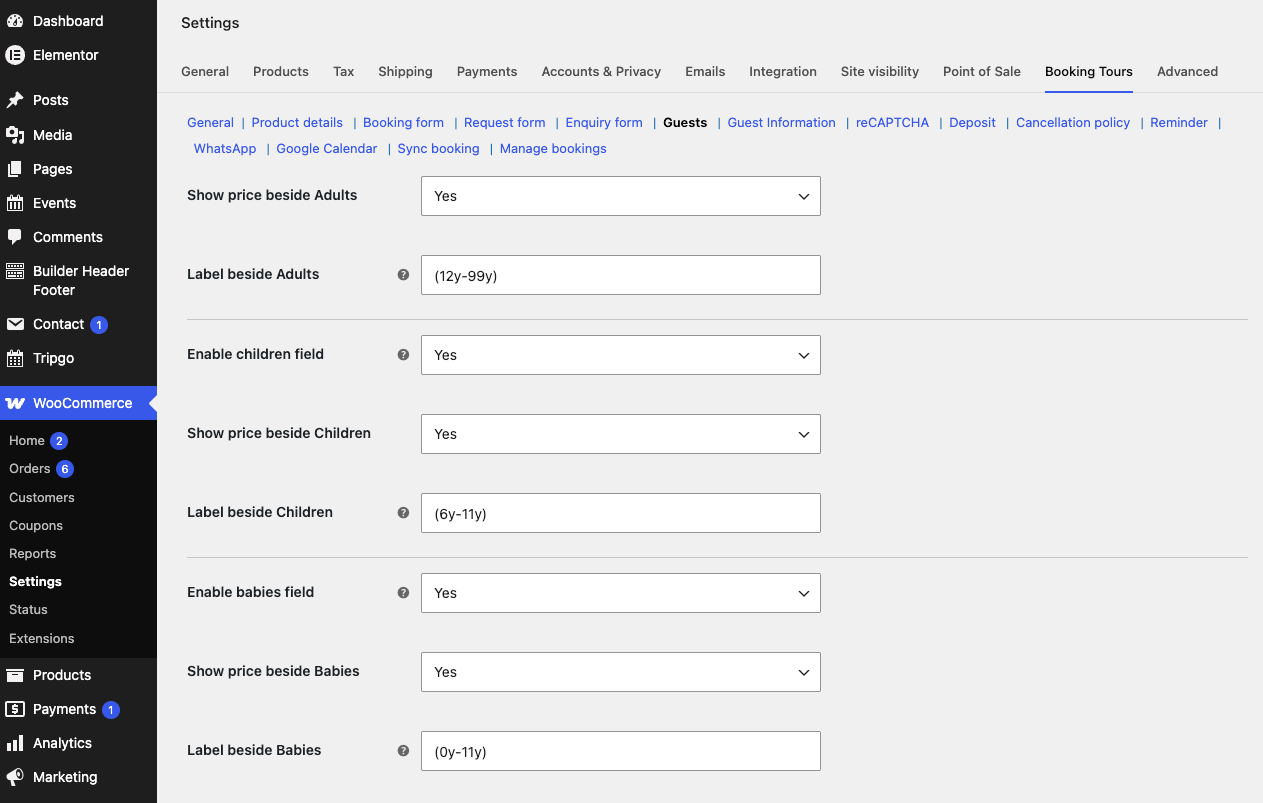Click the Pages icon in sidebar
Viewport: 1263px width, 803px height.
pos(15,169)
